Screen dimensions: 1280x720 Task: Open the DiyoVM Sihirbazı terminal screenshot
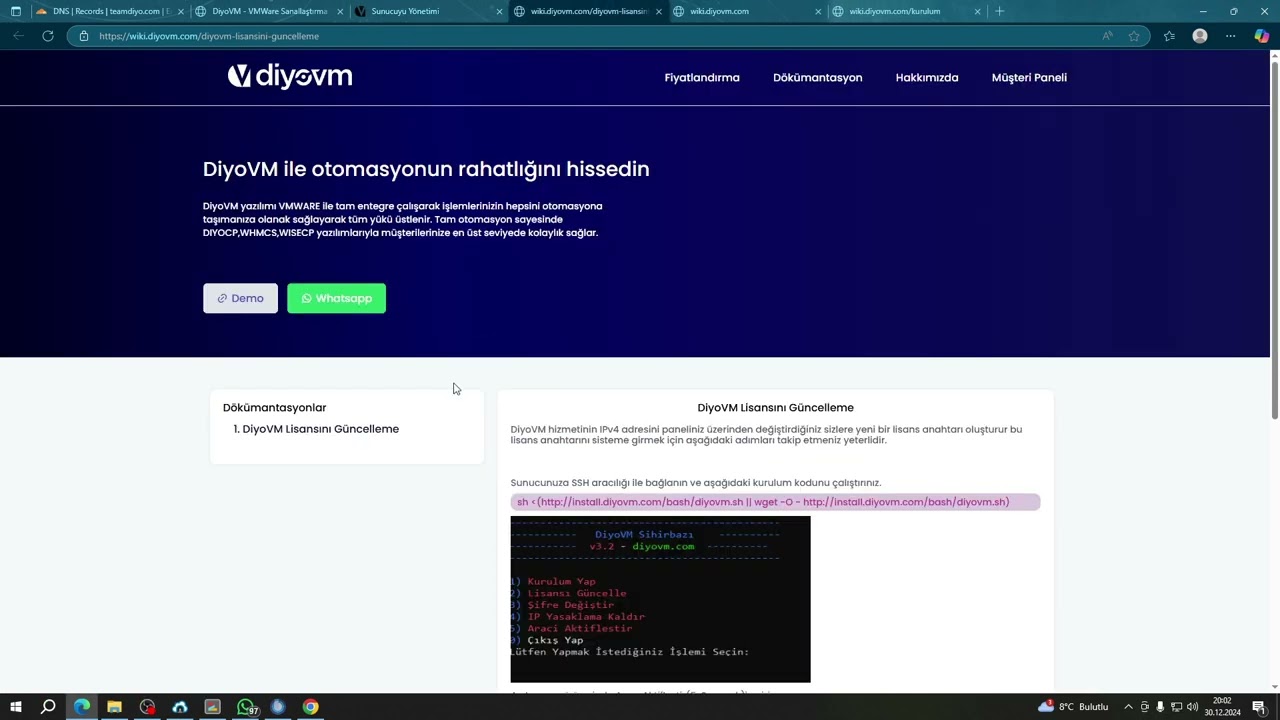tap(660, 599)
